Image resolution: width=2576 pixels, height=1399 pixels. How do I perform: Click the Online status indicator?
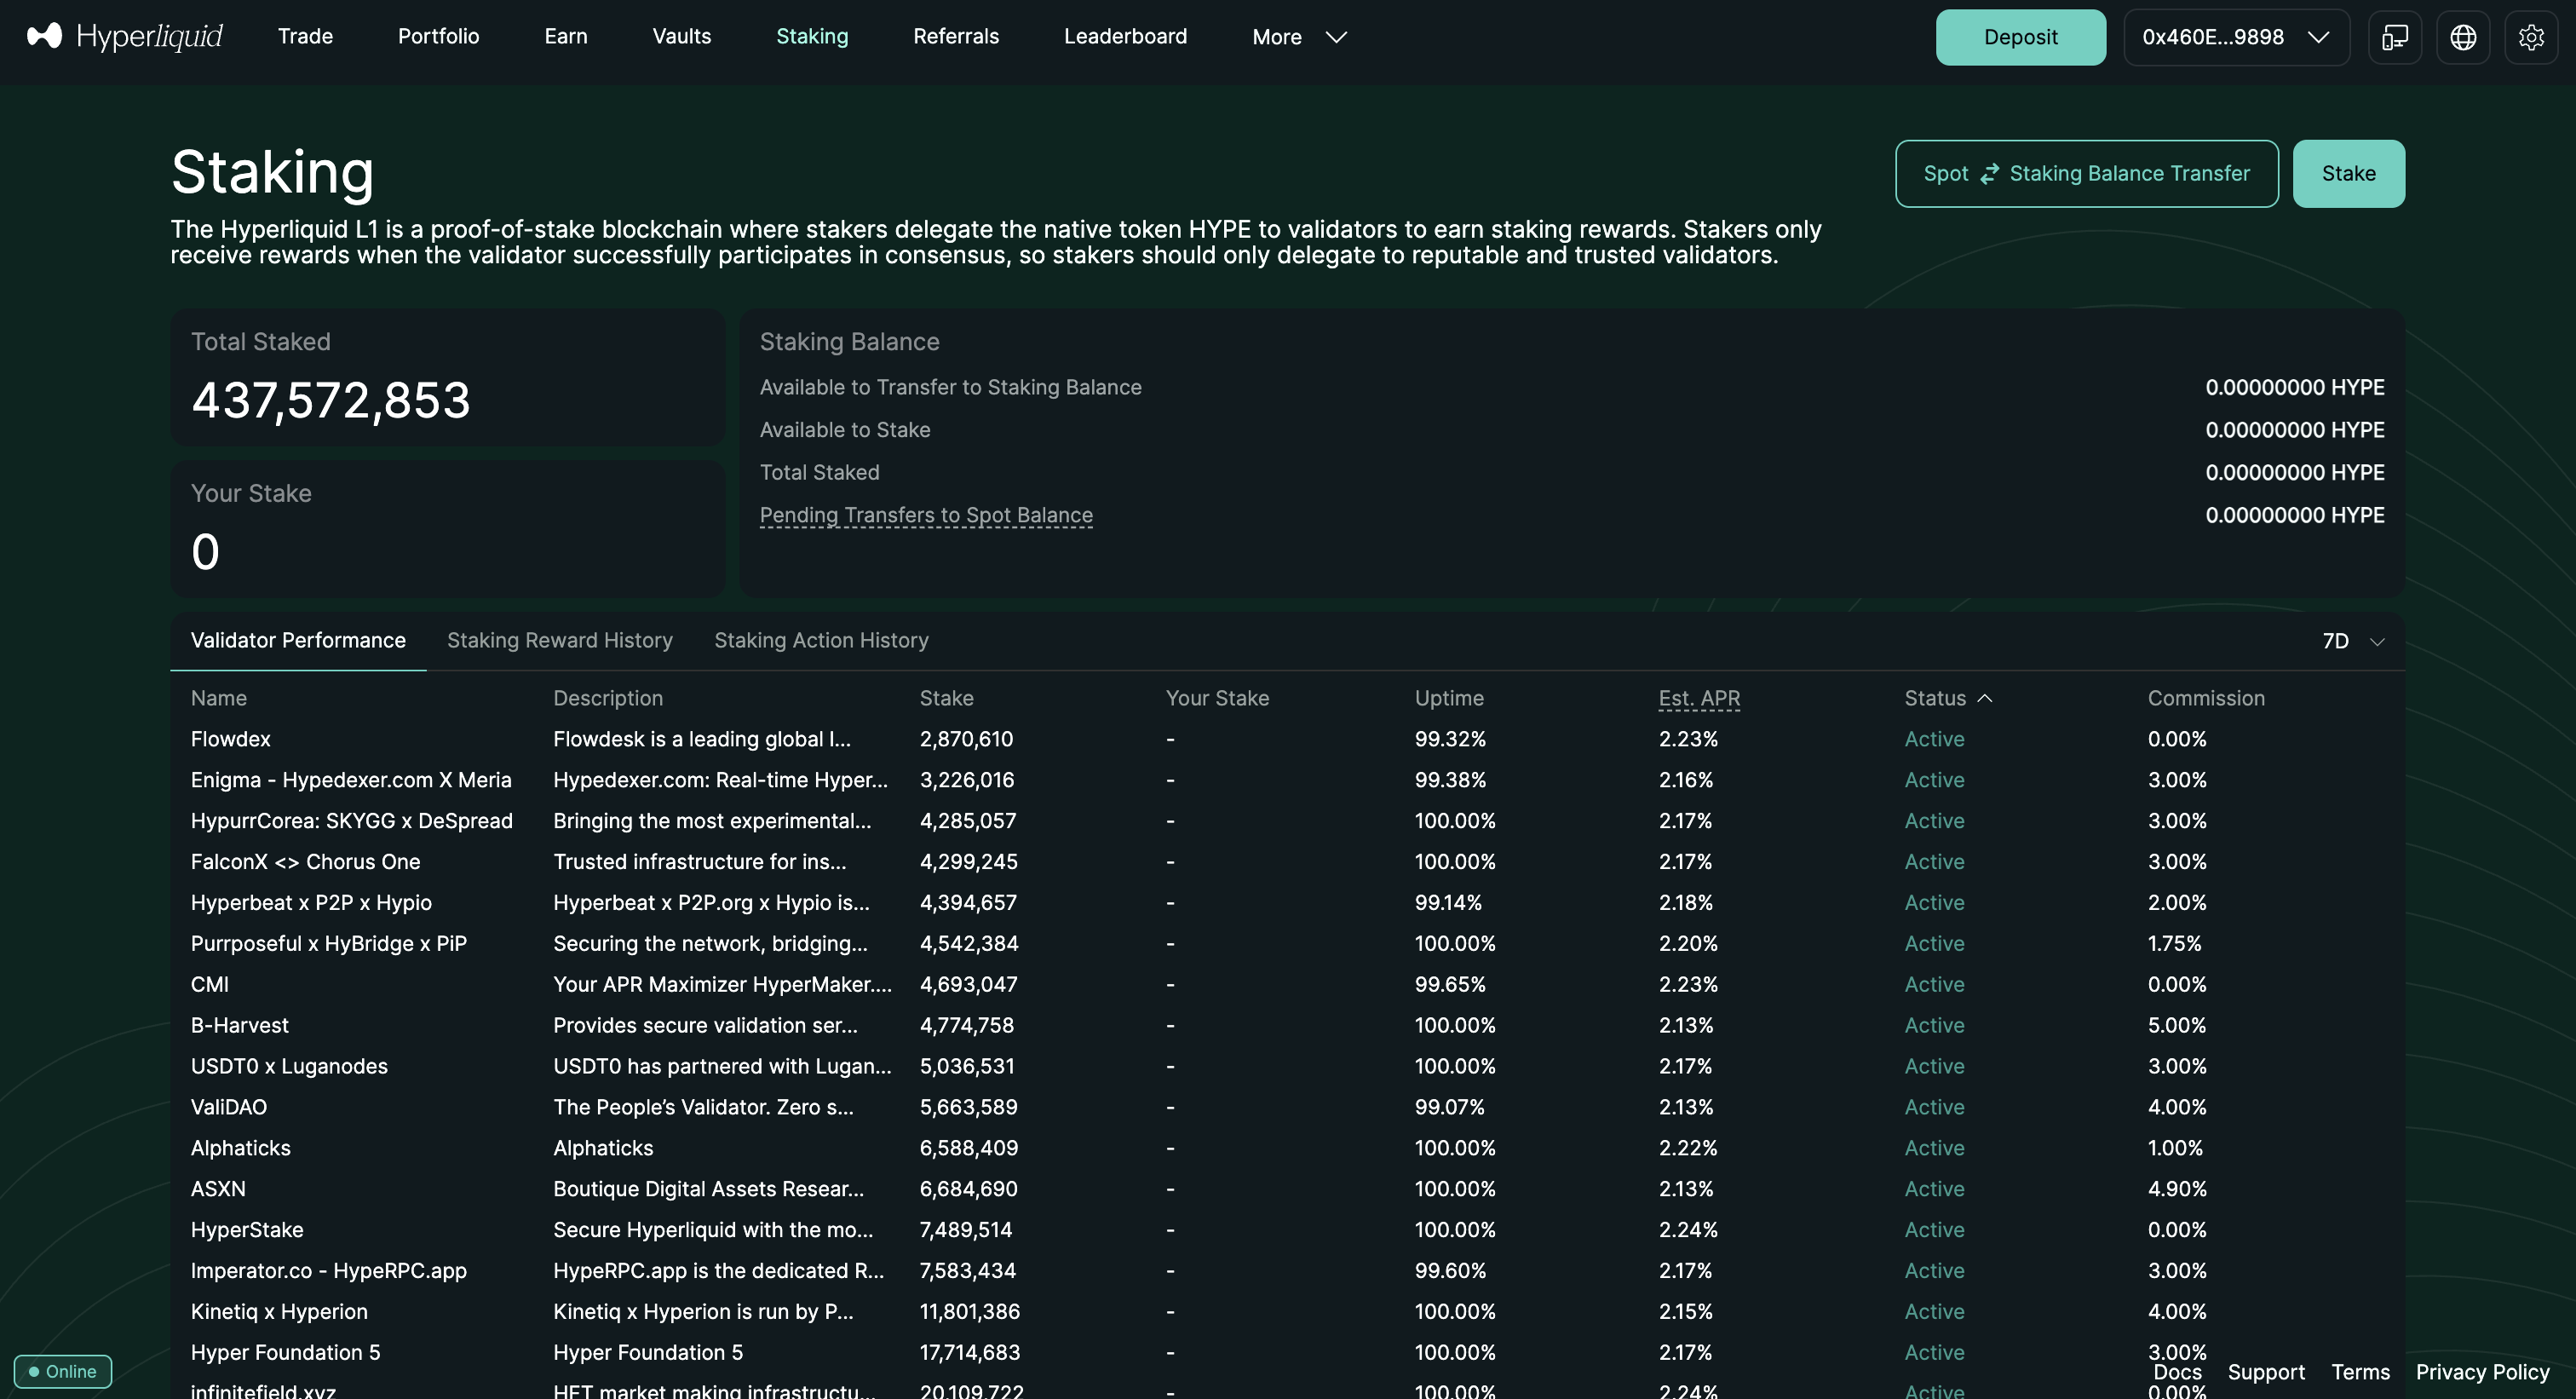(62, 1371)
